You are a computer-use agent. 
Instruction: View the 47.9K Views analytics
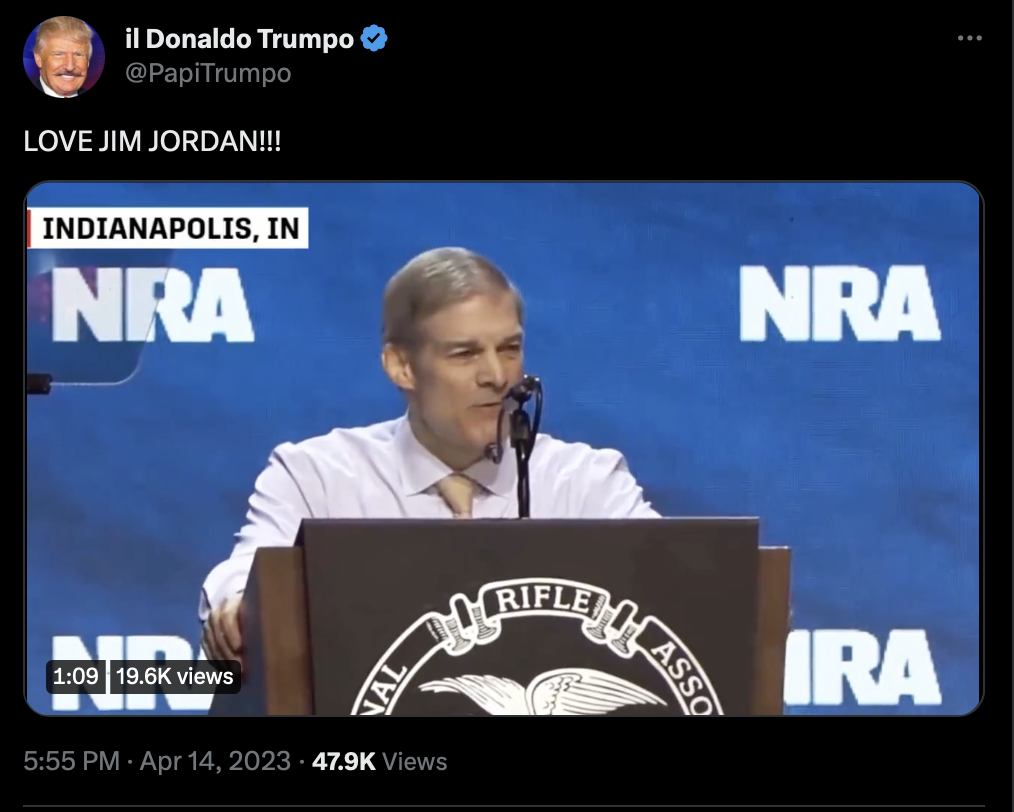pyautogui.click(x=380, y=761)
